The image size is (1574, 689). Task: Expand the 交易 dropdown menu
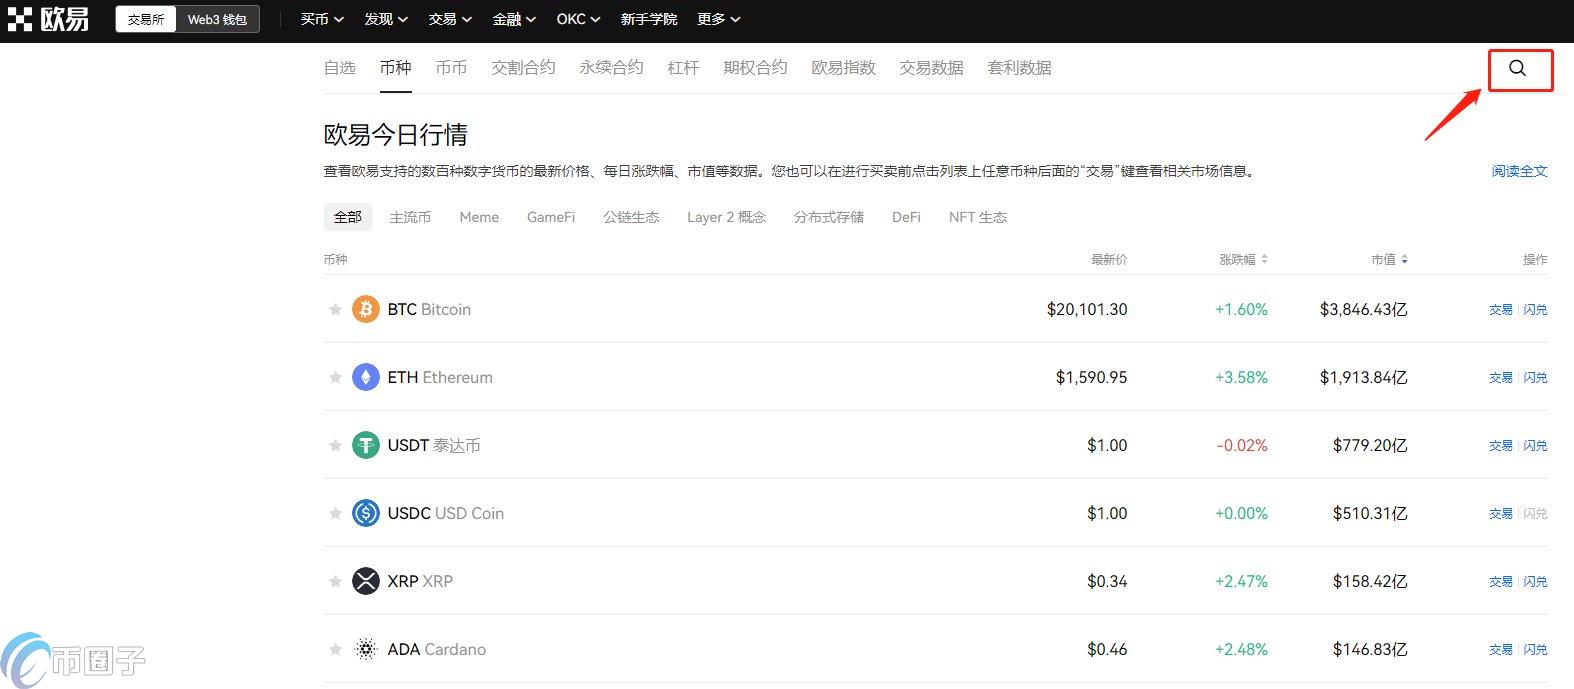[450, 19]
